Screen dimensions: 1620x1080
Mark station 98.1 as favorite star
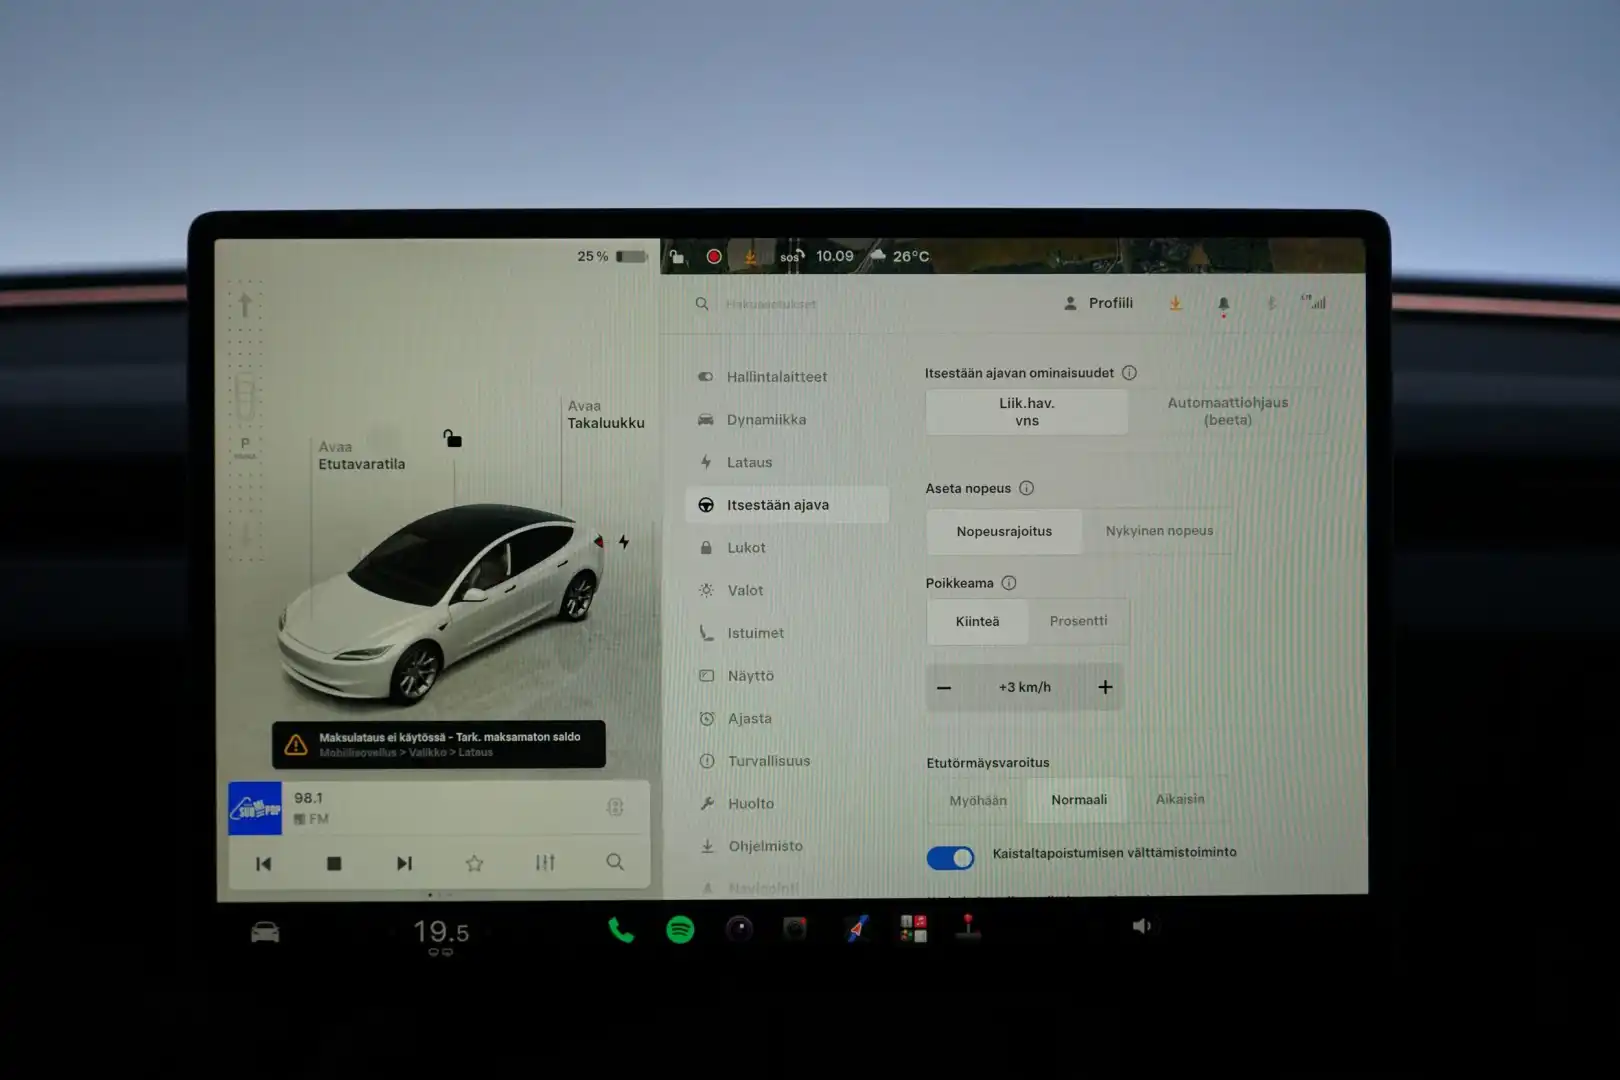click(474, 863)
